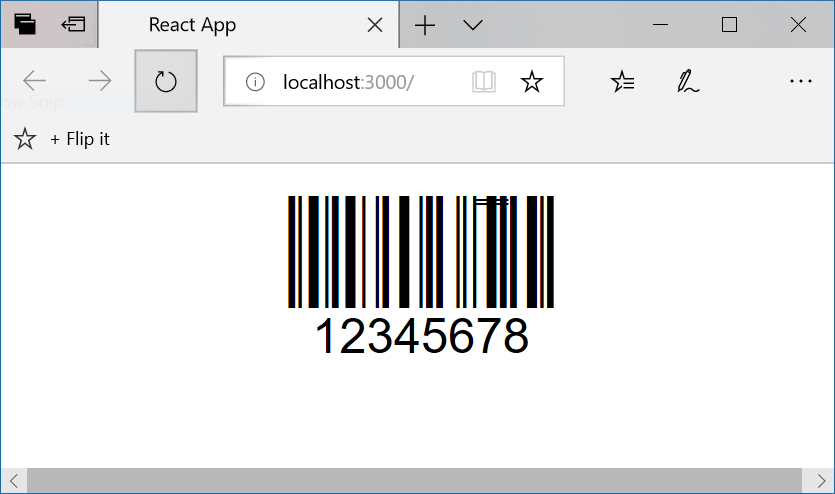This screenshot has height=494, width=835.
Task: Open the Flip it favorites bar link
Action: pos(80,139)
